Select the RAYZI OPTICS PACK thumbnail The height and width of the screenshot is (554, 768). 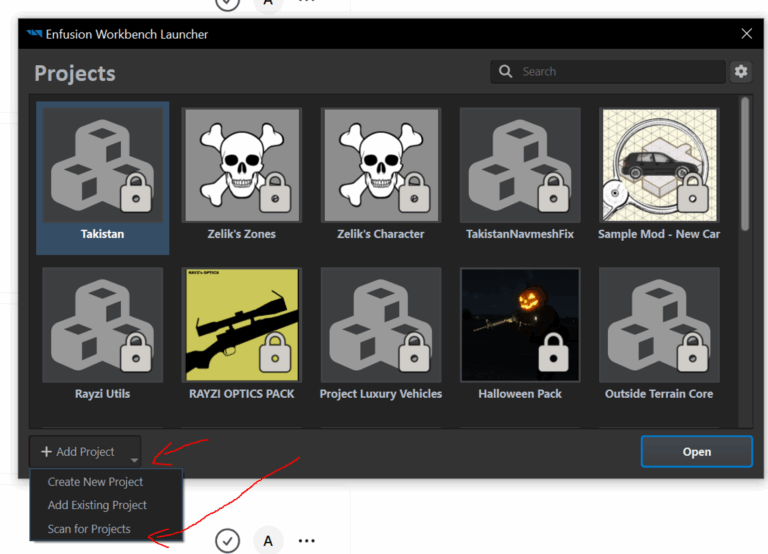coord(241,325)
